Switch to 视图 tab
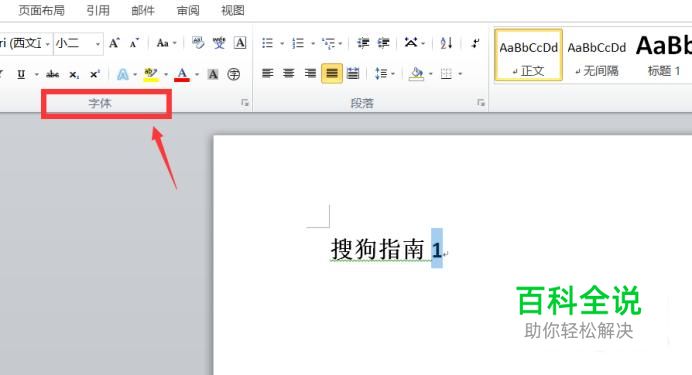692x375 pixels. click(233, 10)
